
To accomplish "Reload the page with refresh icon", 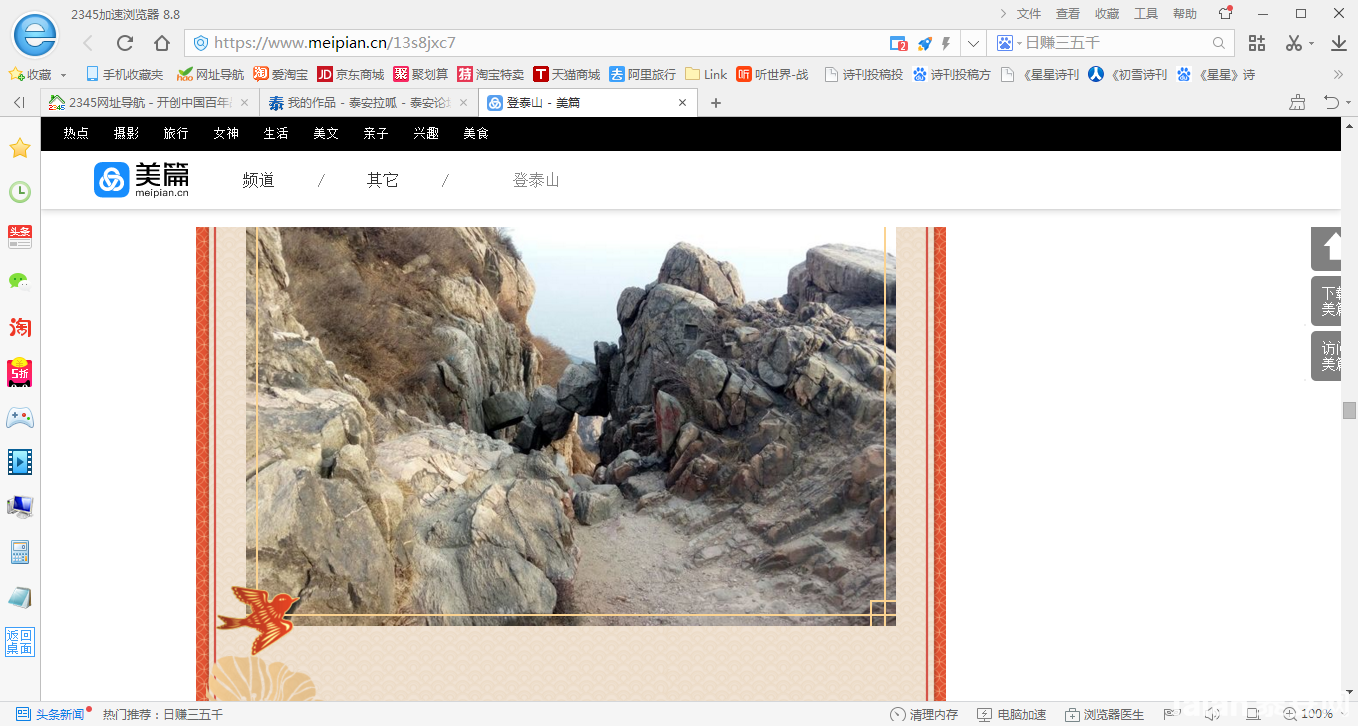I will pyautogui.click(x=125, y=43).
